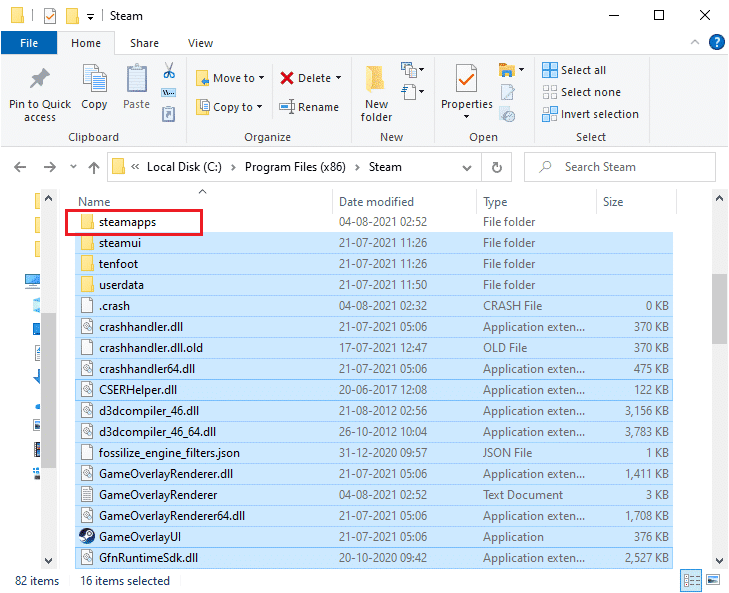Image resolution: width=729 pixels, height=593 pixels.
Task: Go up one folder level
Action: click(x=94, y=167)
